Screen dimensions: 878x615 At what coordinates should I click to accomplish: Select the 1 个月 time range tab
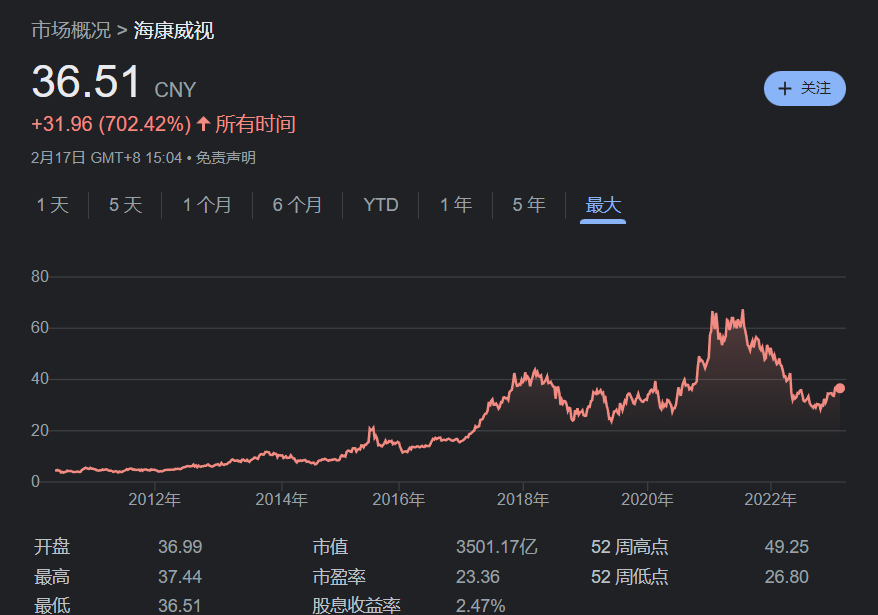point(207,205)
